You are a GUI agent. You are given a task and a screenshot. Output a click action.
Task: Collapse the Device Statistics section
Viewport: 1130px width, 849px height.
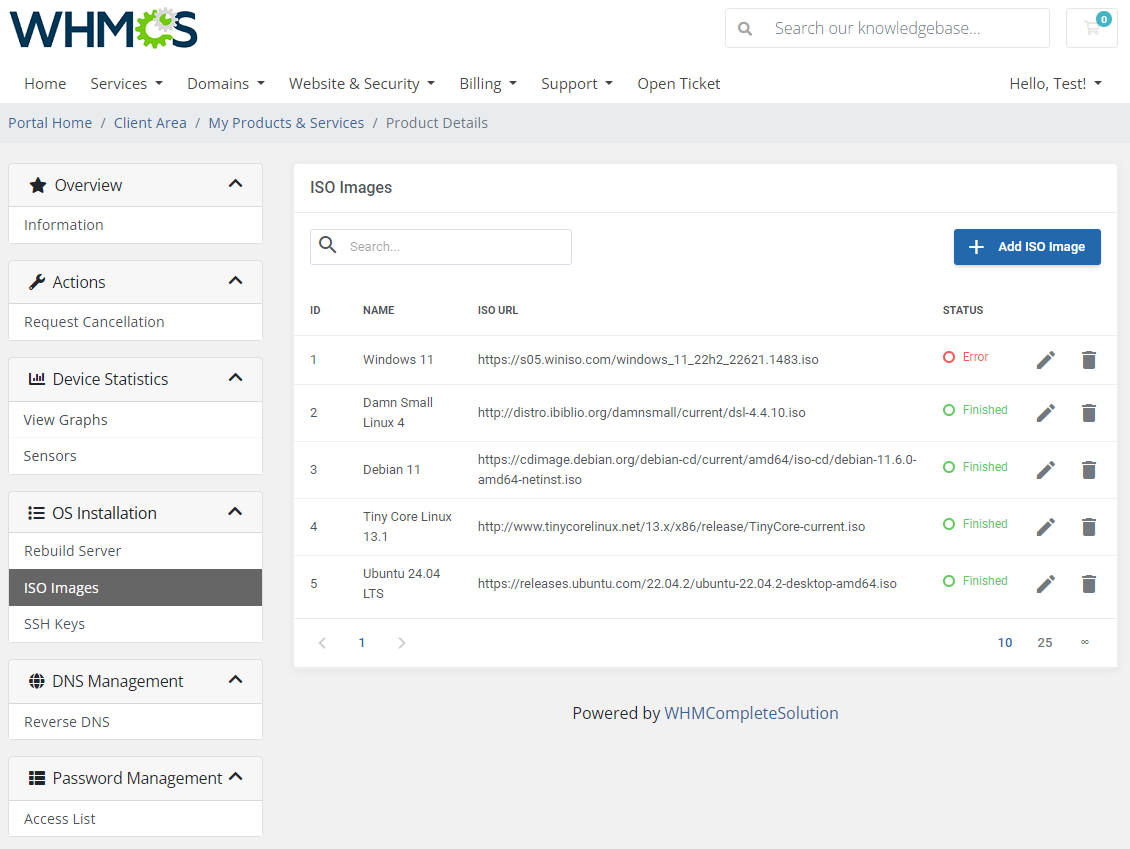click(x=236, y=378)
